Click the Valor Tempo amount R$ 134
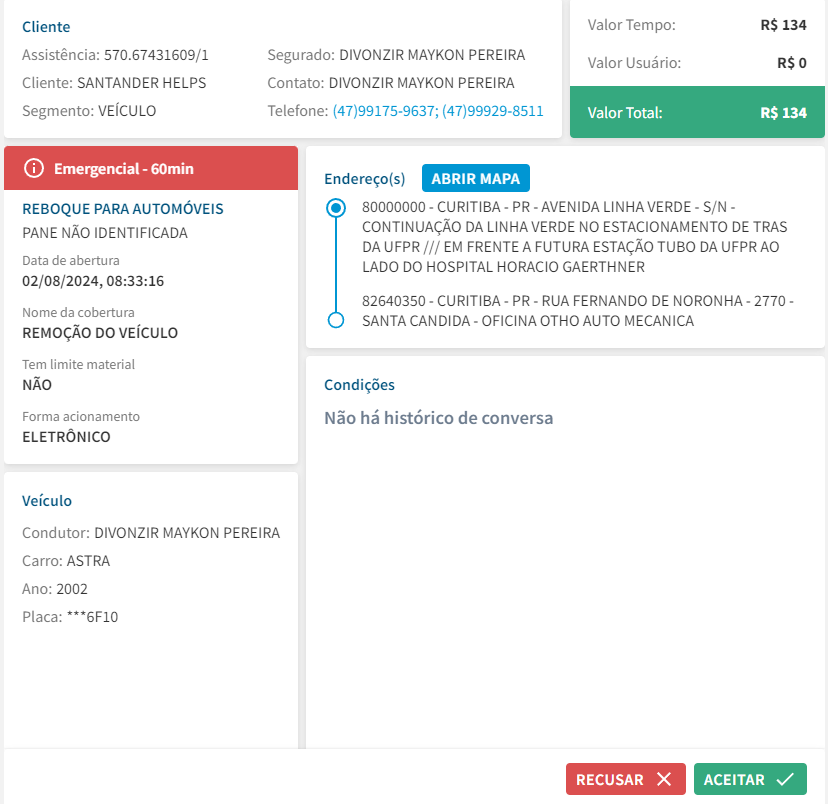The height and width of the screenshot is (804, 828). point(783,25)
